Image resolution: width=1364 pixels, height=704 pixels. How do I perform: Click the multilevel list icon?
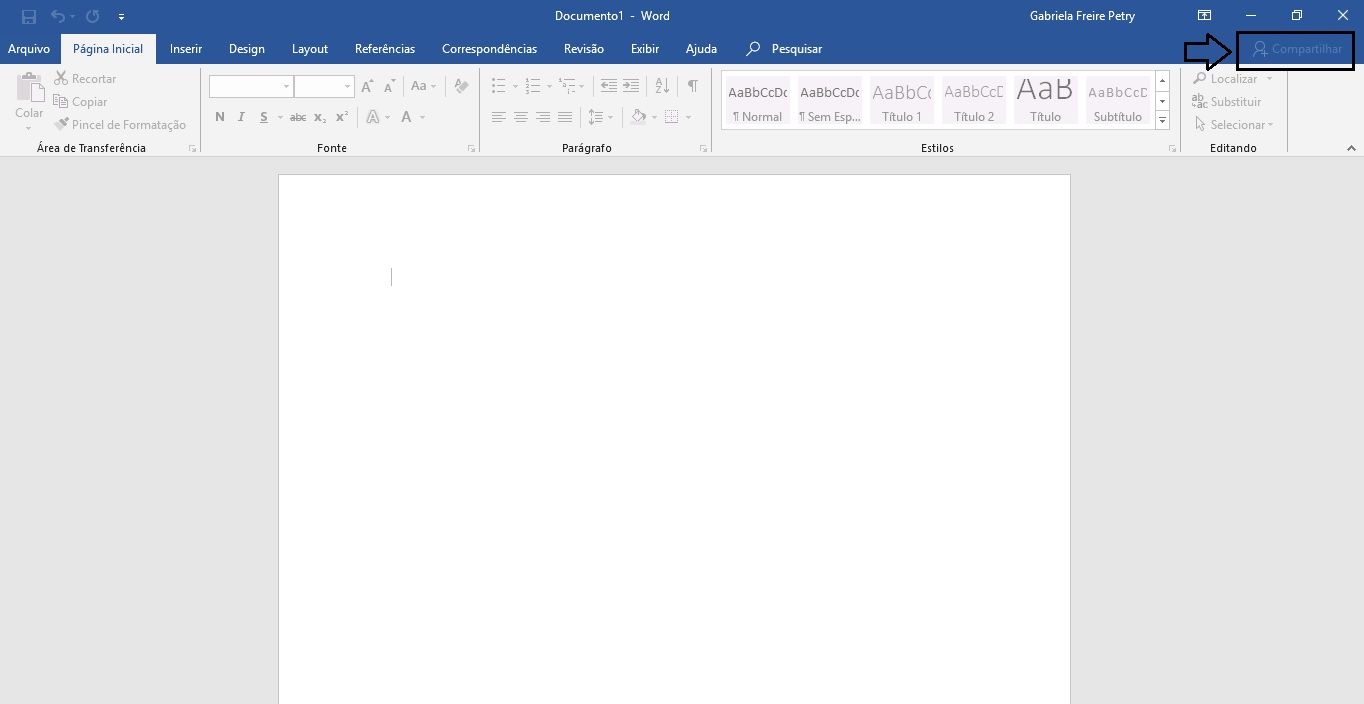[567, 86]
